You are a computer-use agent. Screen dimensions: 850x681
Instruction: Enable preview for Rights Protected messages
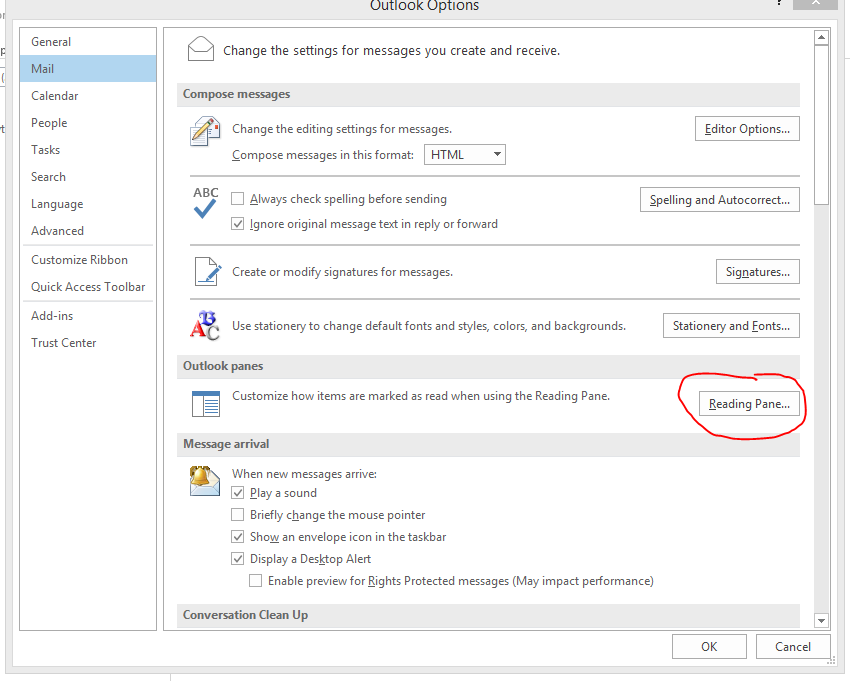tap(255, 581)
